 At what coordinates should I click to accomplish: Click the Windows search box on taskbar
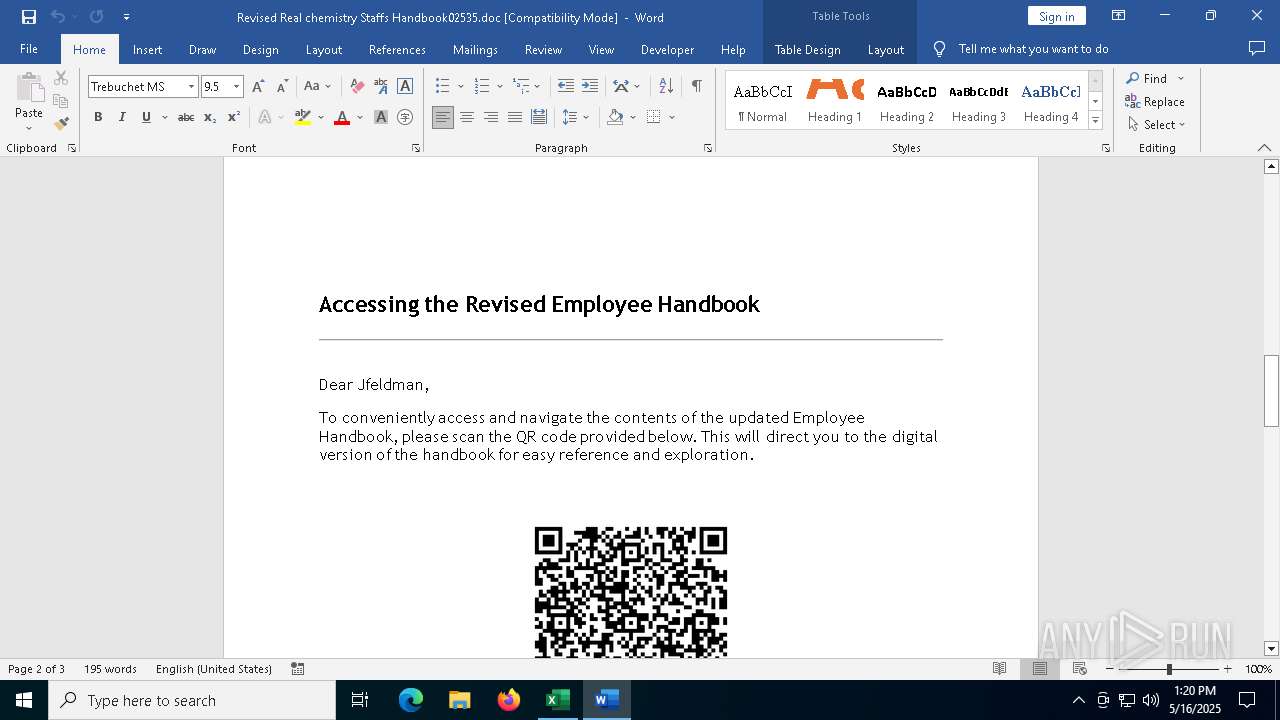[x=192, y=700]
